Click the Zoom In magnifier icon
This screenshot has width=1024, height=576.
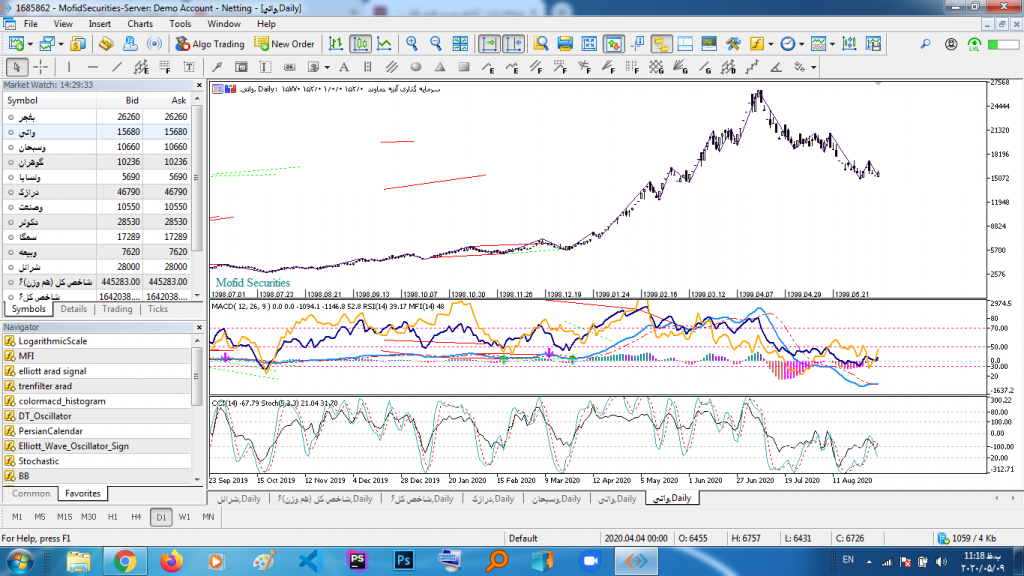tap(411, 44)
